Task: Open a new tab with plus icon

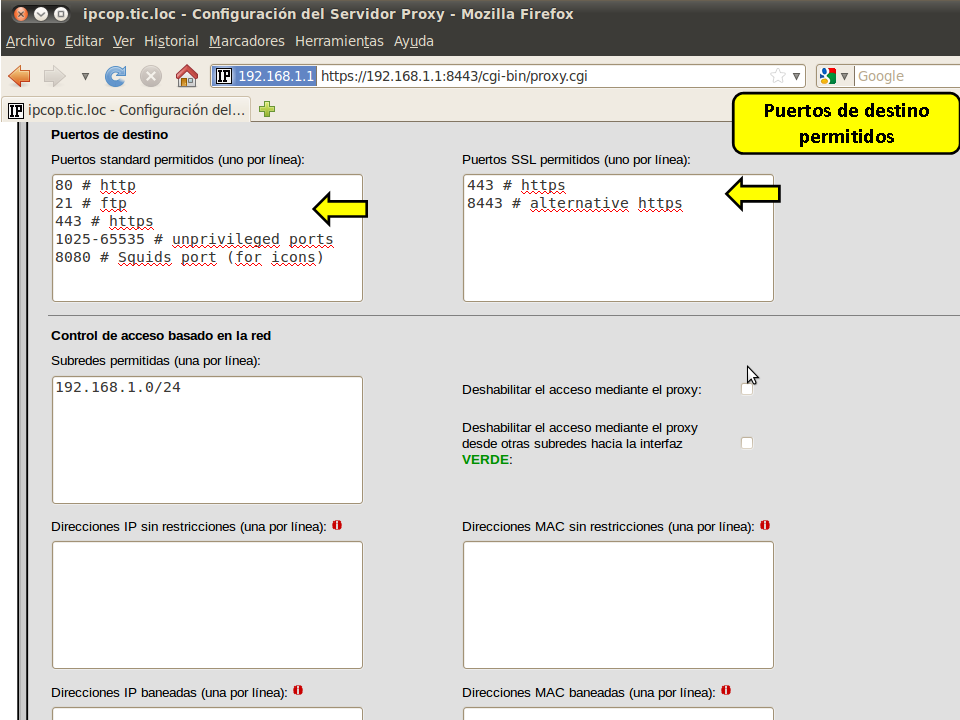Action: pyautogui.click(x=267, y=110)
